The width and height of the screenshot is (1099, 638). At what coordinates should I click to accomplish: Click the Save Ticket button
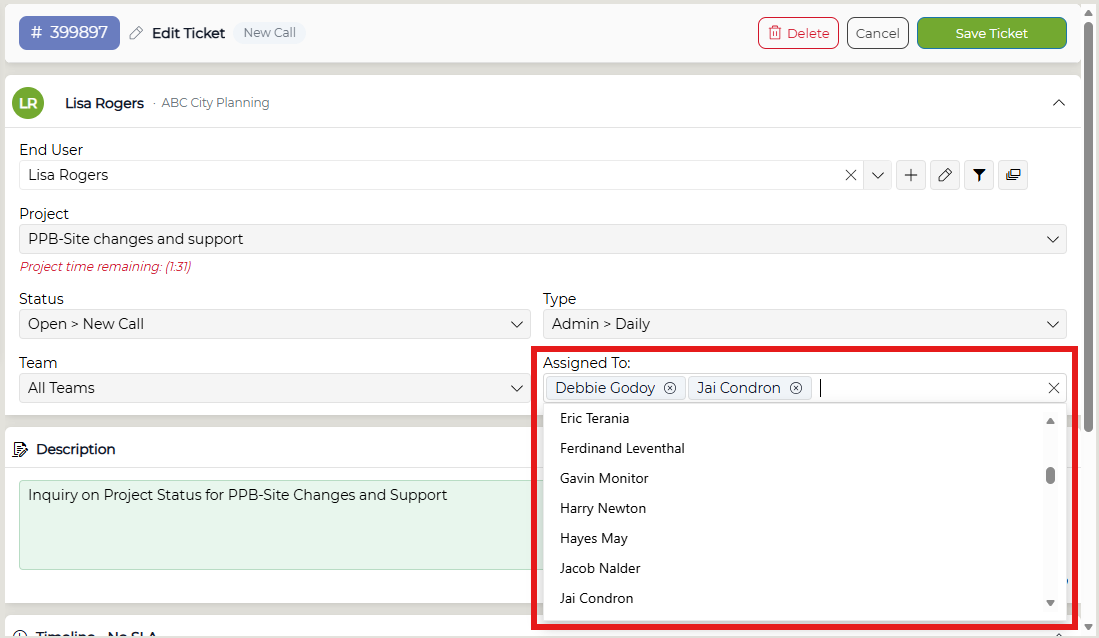992,33
